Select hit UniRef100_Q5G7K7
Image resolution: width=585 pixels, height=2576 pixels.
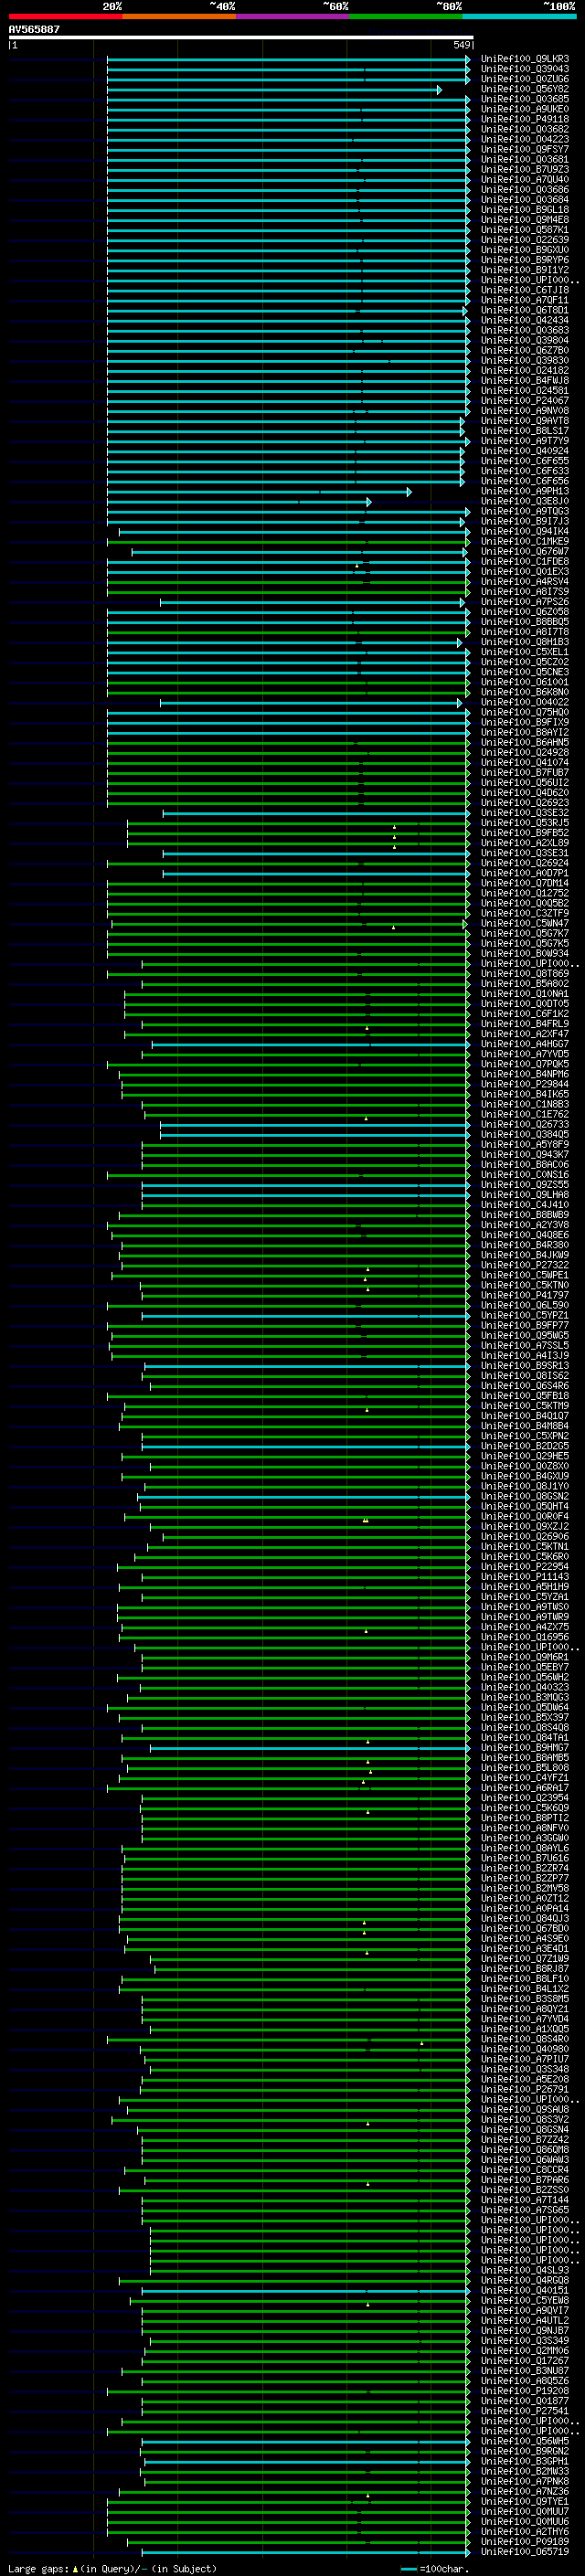point(525,934)
